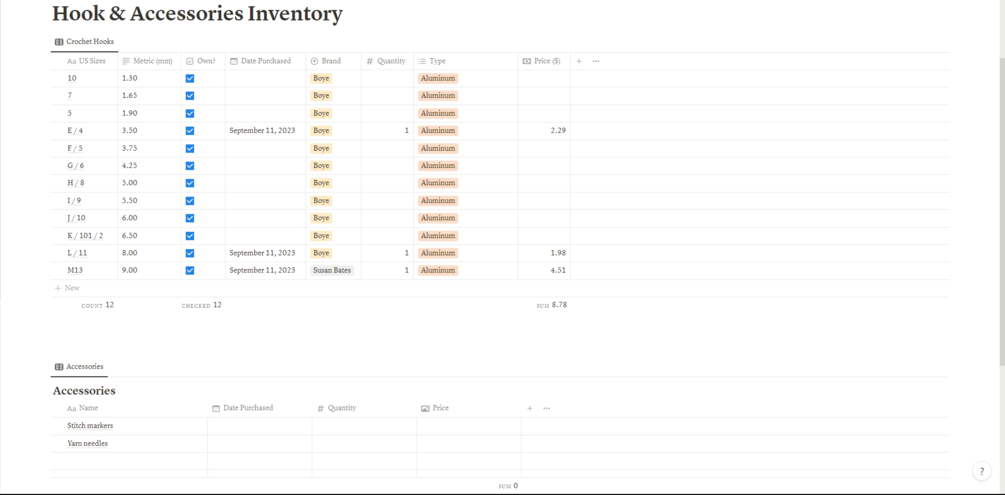Toggle Own checkbox for M13 row

[x=190, y=271]
